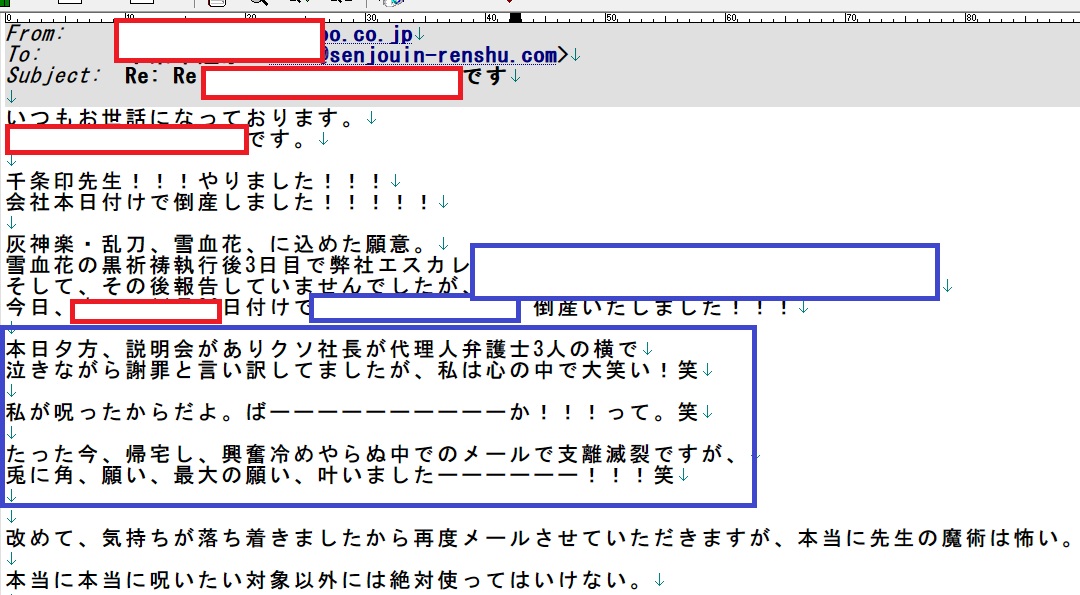Viewport: 1080px width, 595px height.
Task: Place cursor on the To: header label
Action: pyautogui.click(x=24, y=54)
